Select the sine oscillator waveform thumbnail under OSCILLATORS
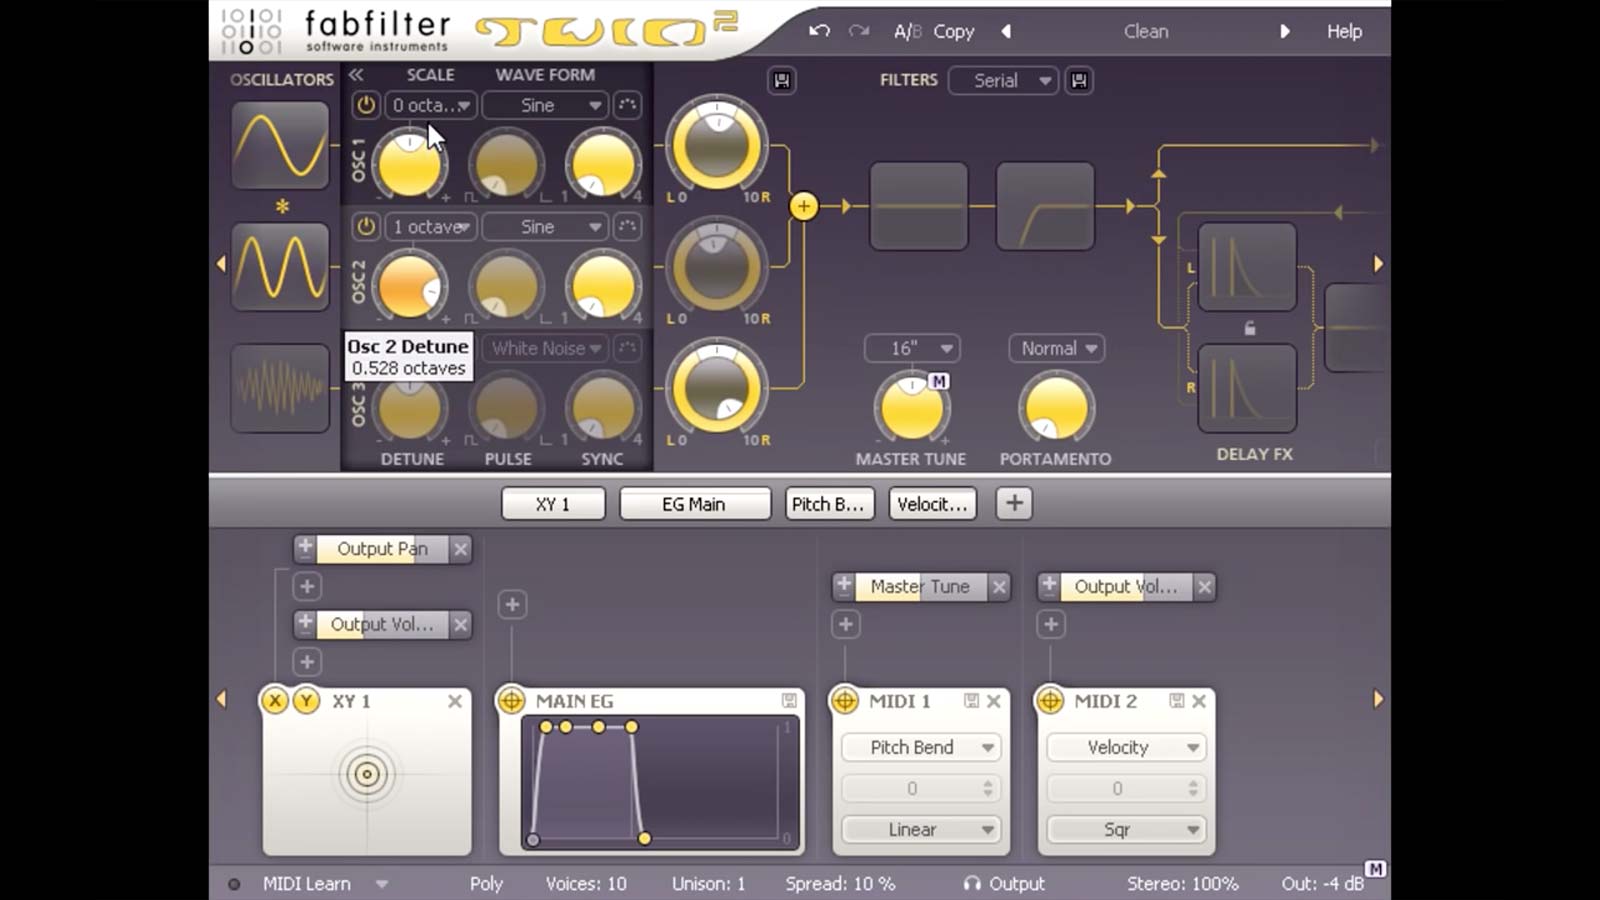This screenshot has width=1600, height=900. click(280, 145)
